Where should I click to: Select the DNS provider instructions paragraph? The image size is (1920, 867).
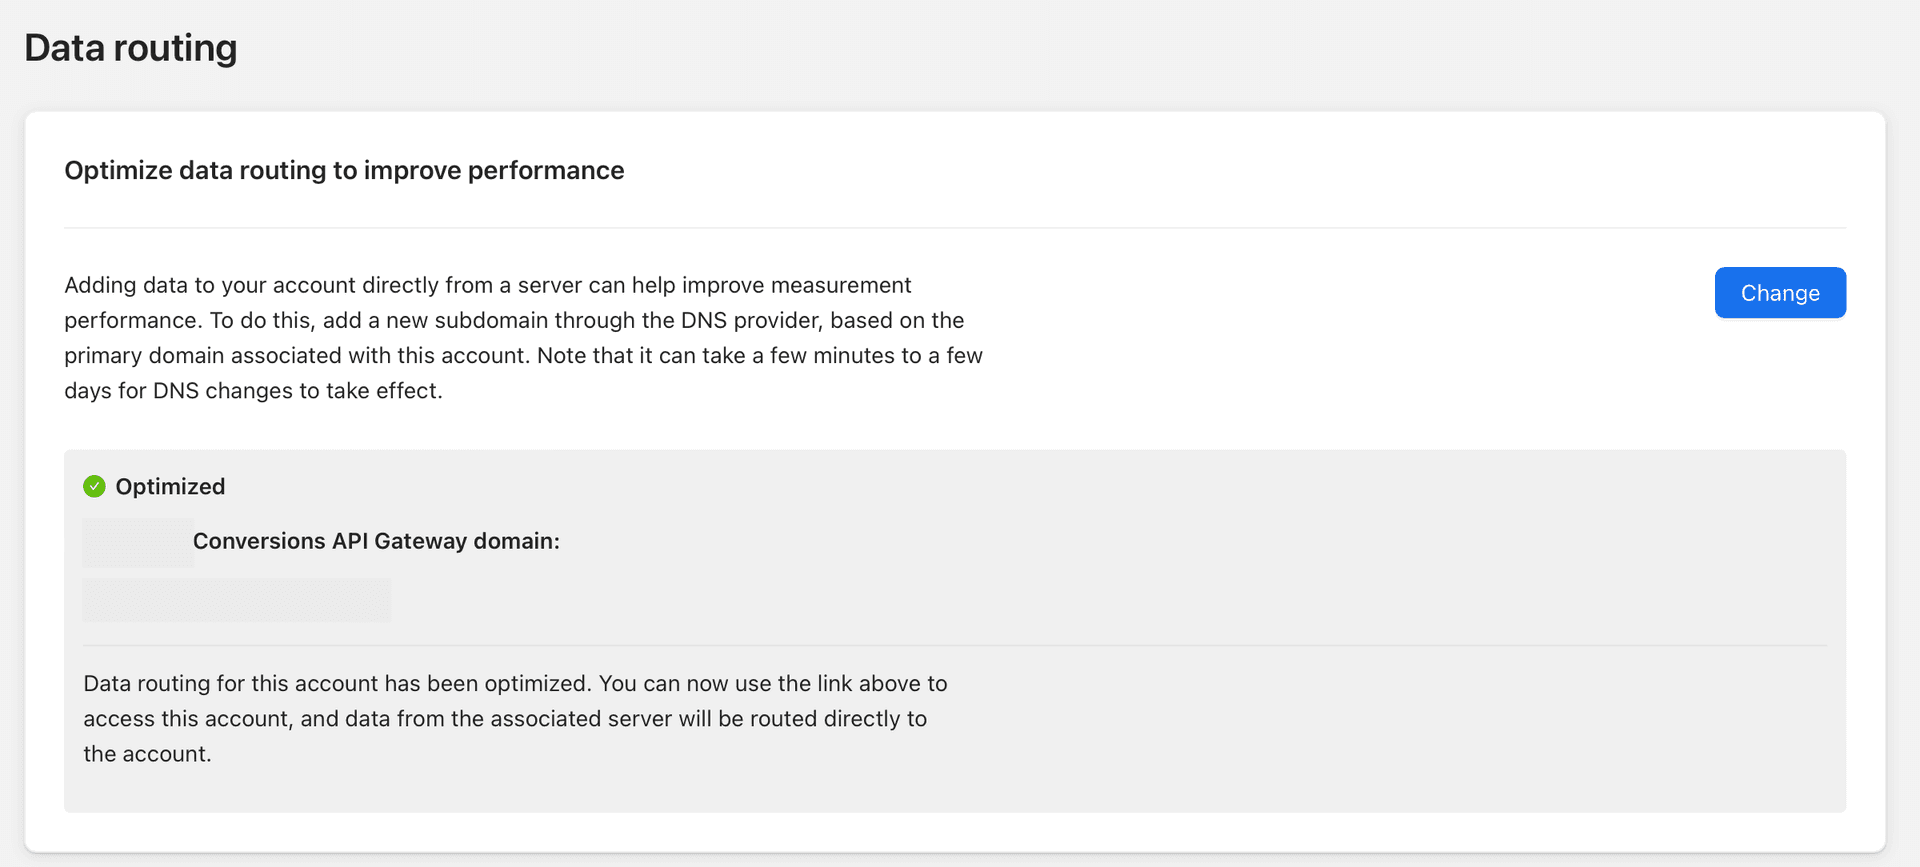[x=523, y=337]
